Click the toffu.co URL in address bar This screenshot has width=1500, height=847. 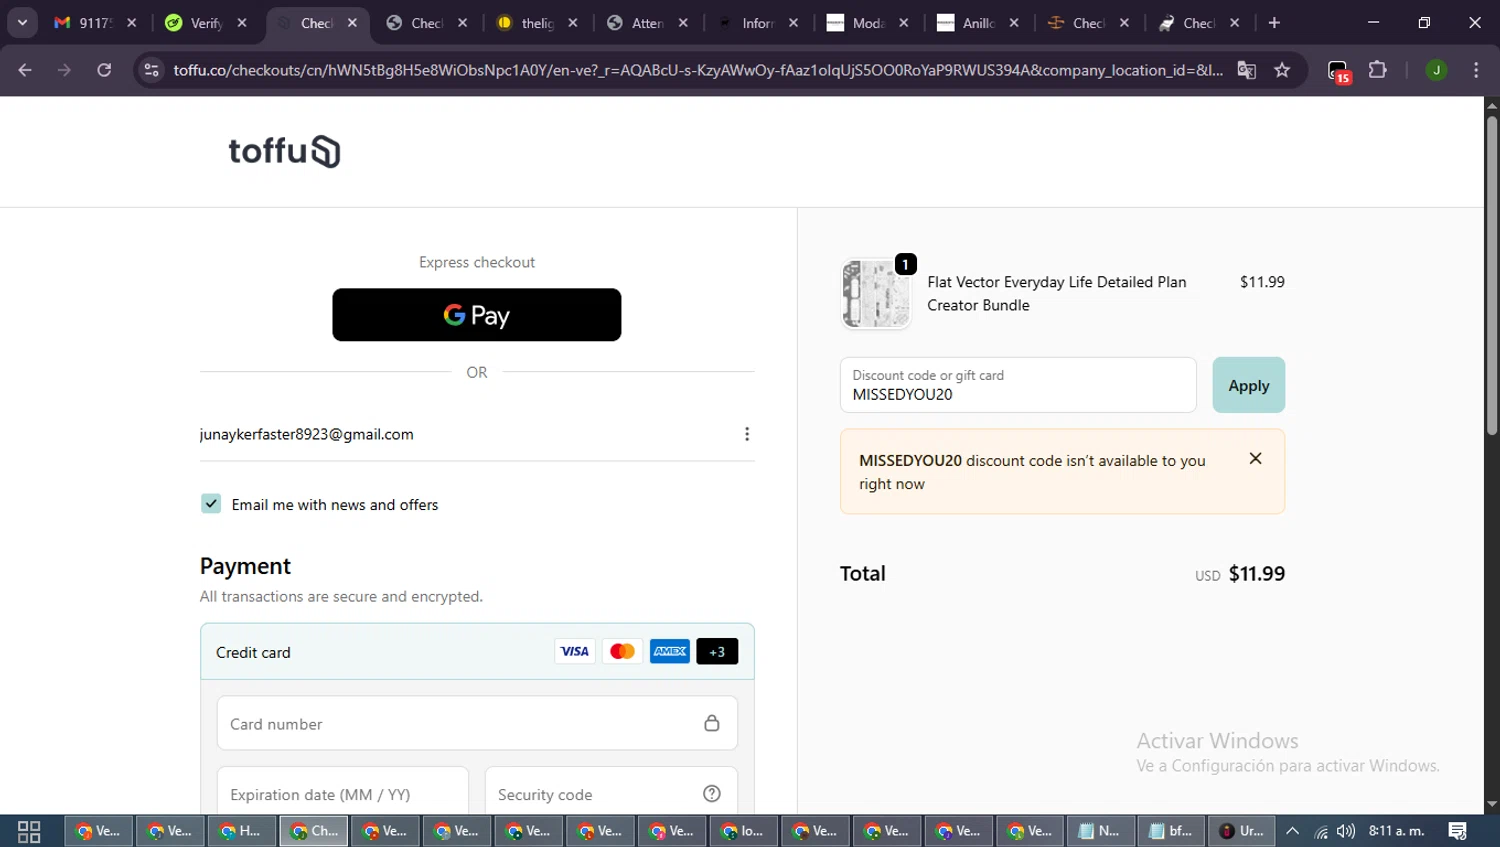coord(697,70)
